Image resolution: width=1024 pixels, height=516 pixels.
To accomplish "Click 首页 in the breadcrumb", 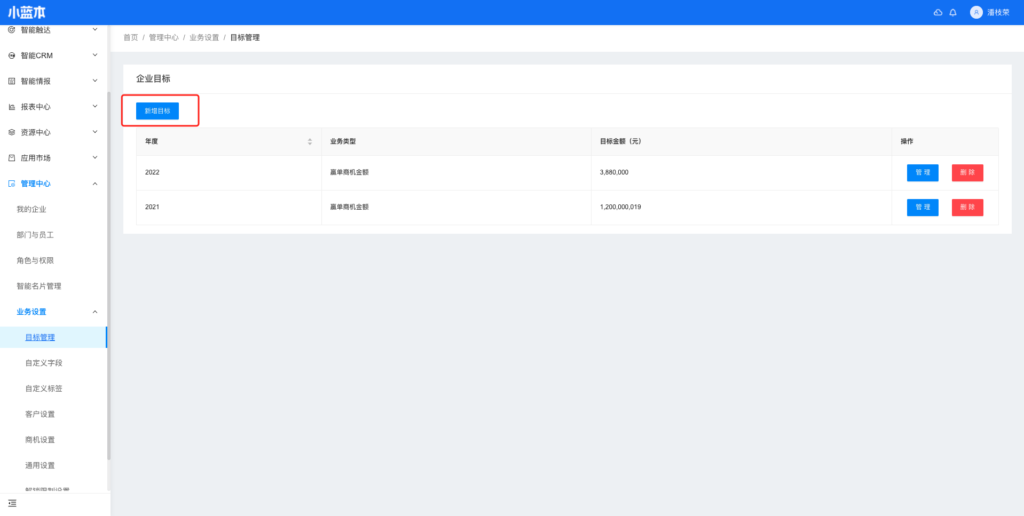I will tap(130, 37).
